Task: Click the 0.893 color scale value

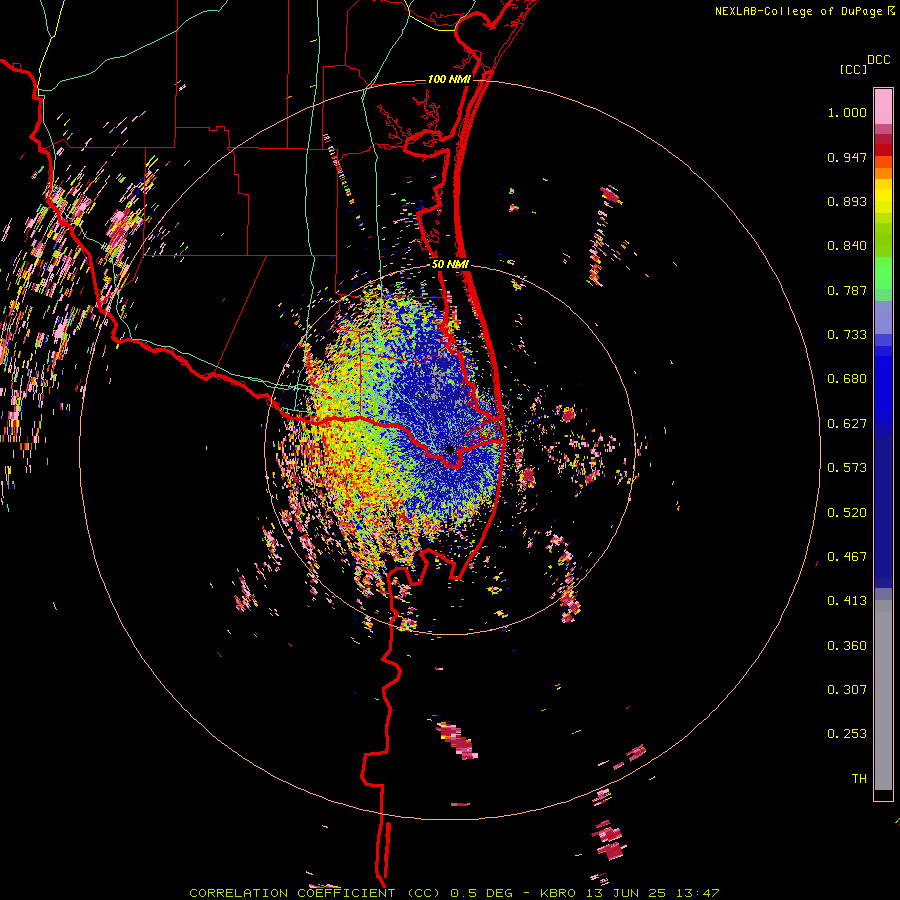Action: 847,201
